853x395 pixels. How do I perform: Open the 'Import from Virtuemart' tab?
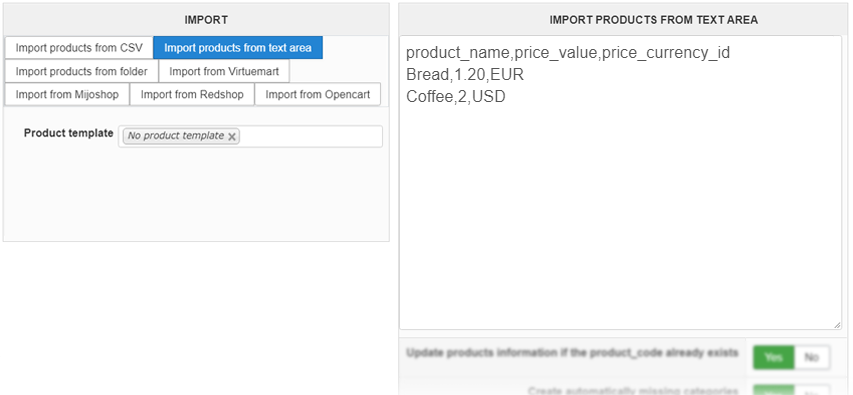pos(224,71)
